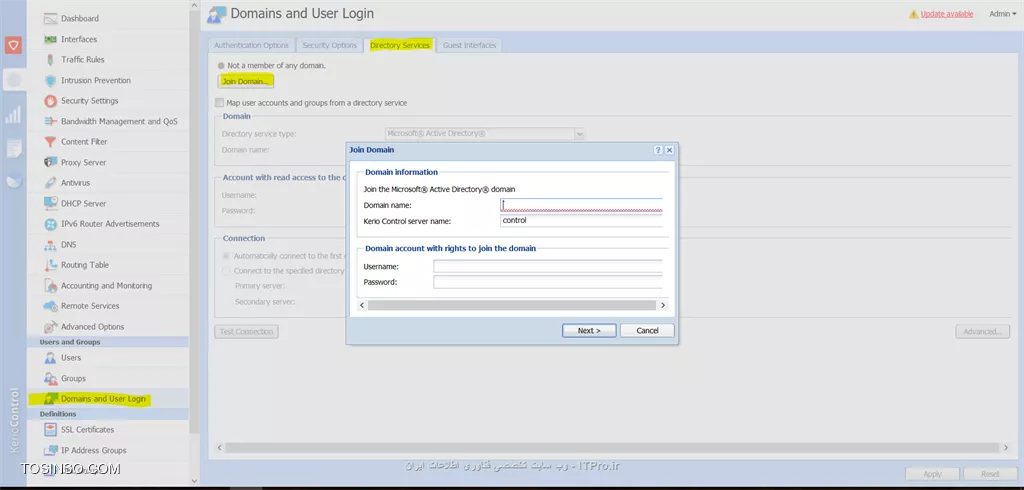Select the Users icon
The width and height of the screenshot is (1024, 490).
pyautogui.click(x=51, y=358)
